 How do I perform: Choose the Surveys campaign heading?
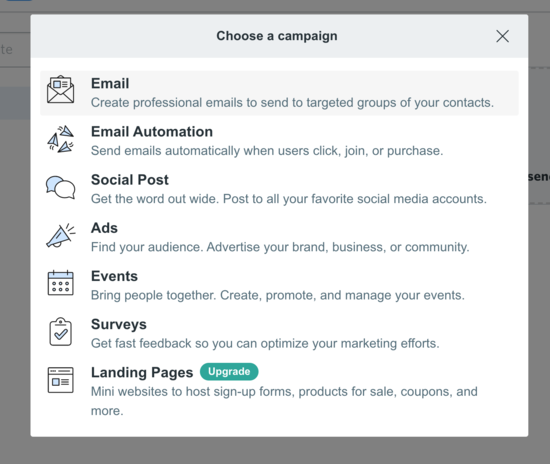(119, 324)
